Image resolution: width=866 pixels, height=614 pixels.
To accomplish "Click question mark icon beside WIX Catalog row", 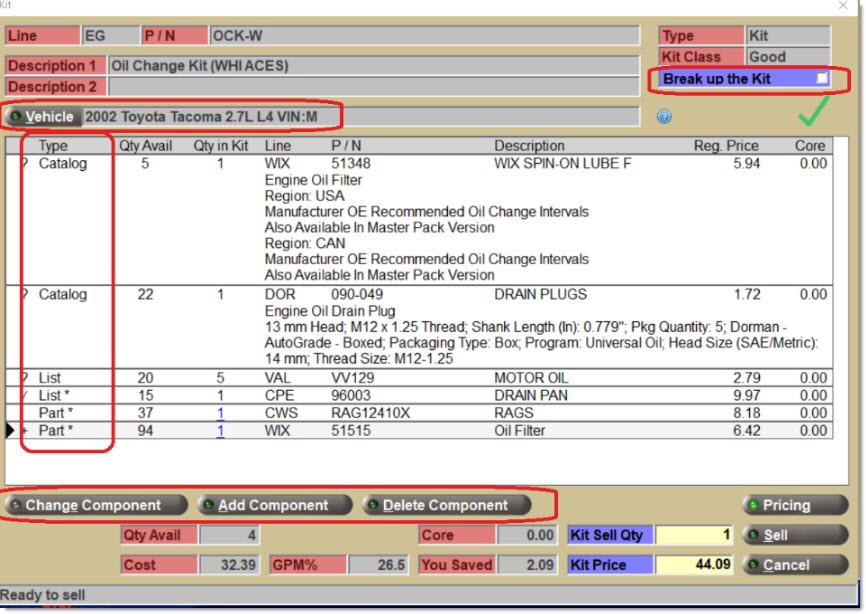I will (24, 163).
